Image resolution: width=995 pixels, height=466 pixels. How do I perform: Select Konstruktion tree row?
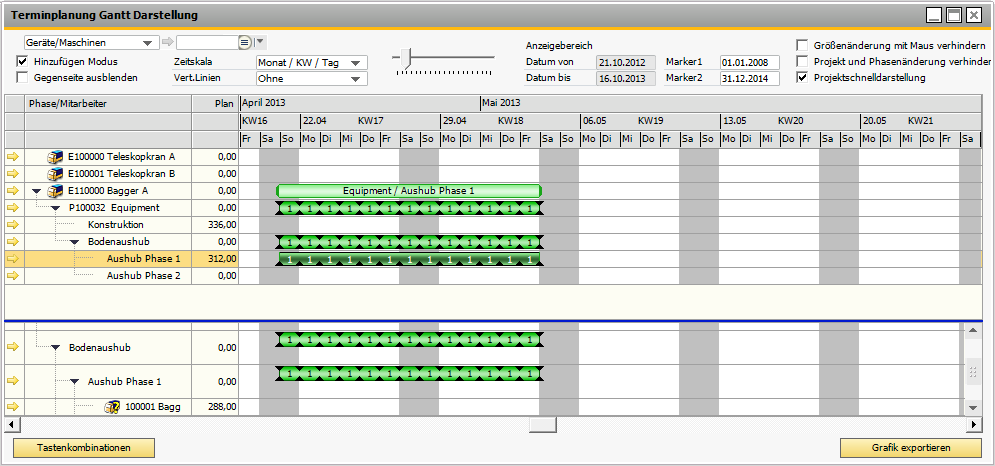(115, 225)
